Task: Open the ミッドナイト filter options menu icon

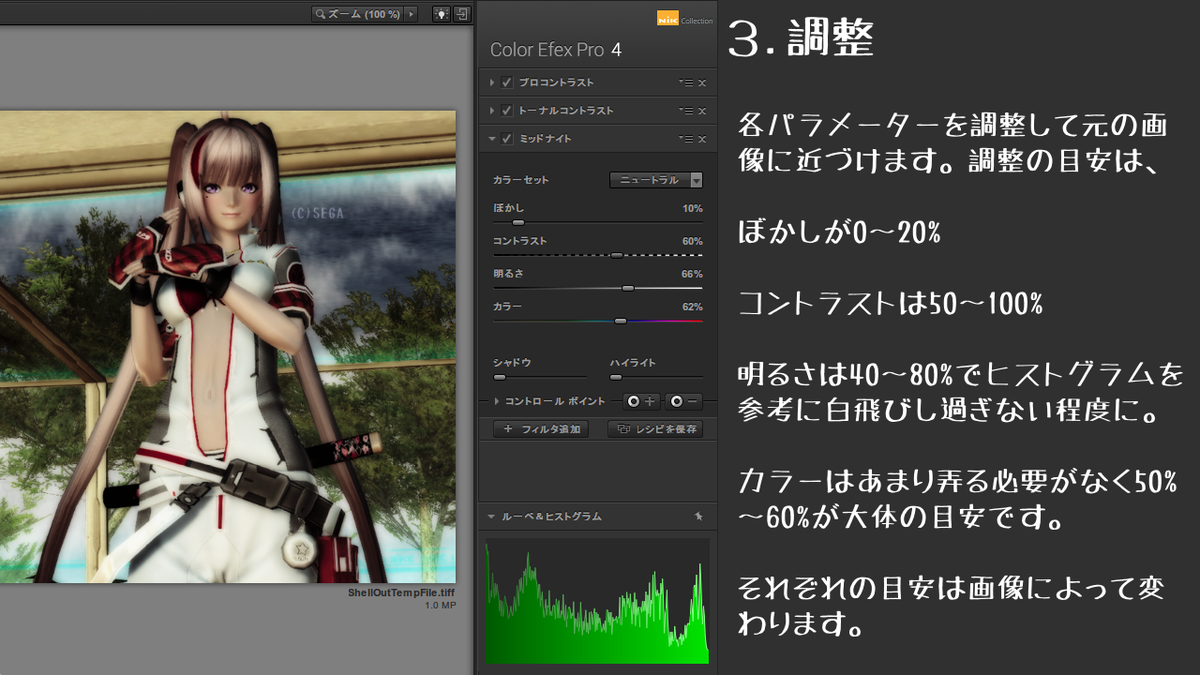Action: (684, 138)
